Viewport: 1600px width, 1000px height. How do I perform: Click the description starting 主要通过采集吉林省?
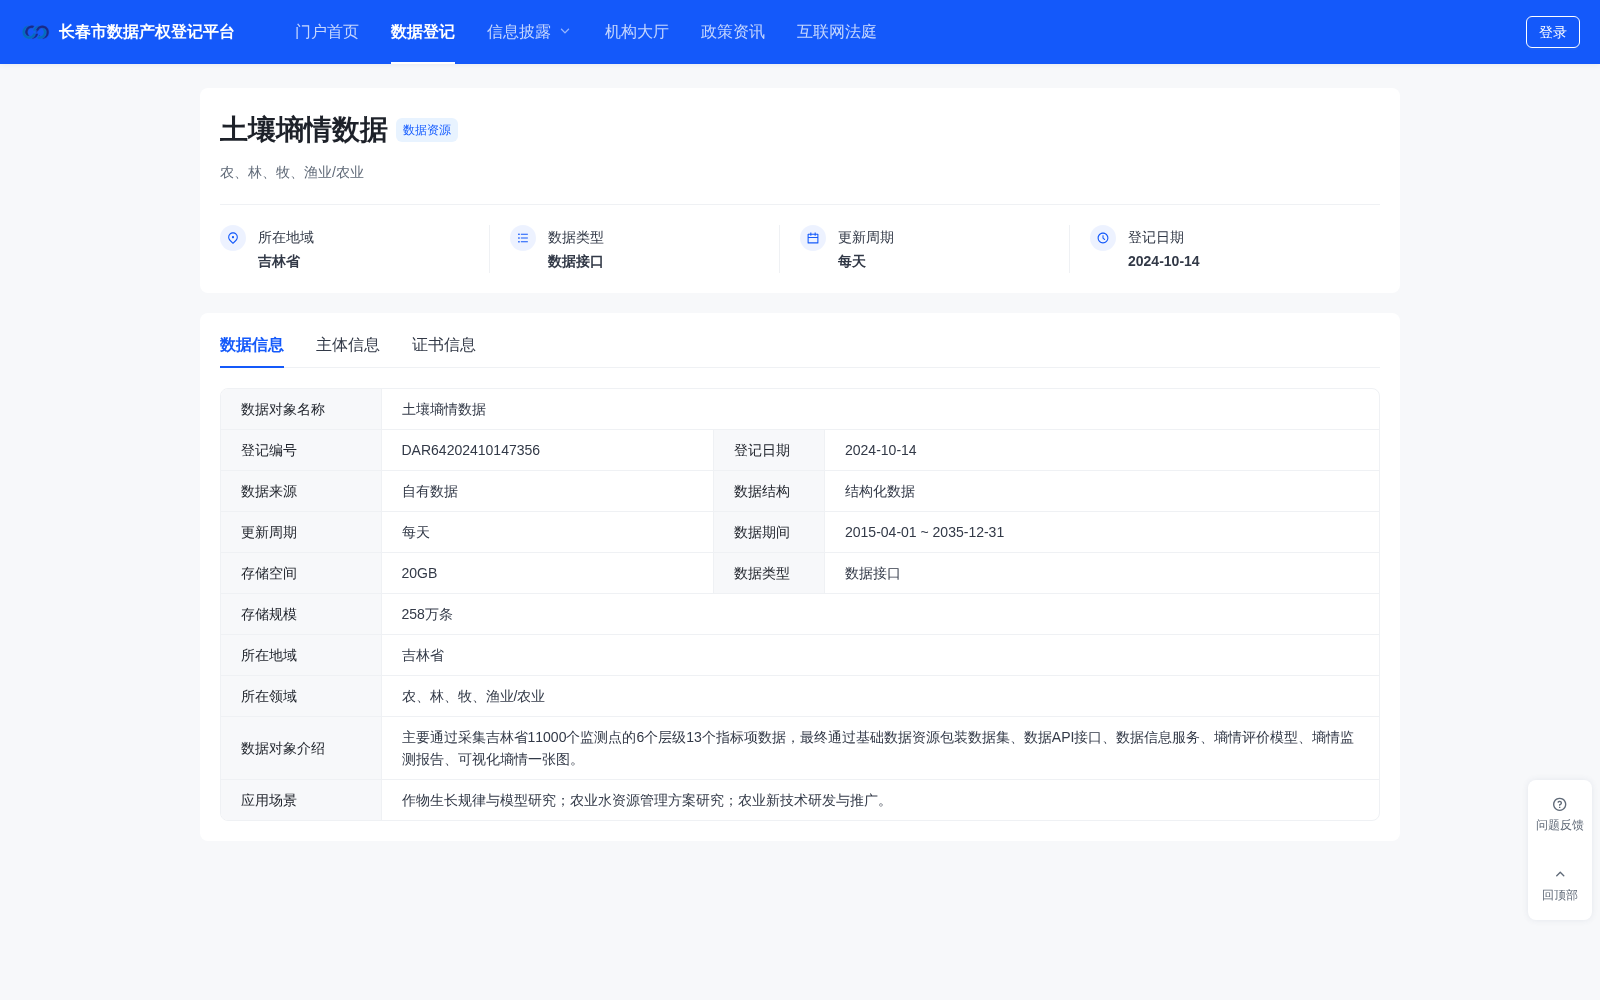(878, 748)
